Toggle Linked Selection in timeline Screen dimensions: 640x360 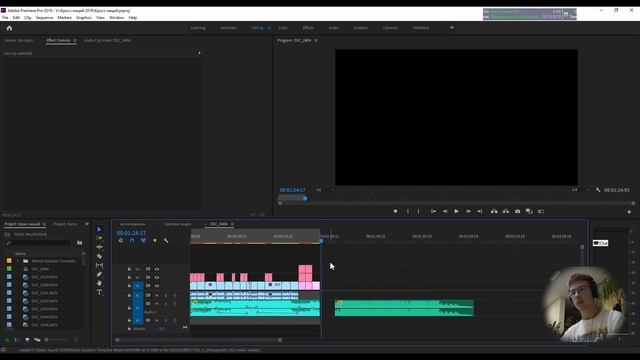[143, 240]
